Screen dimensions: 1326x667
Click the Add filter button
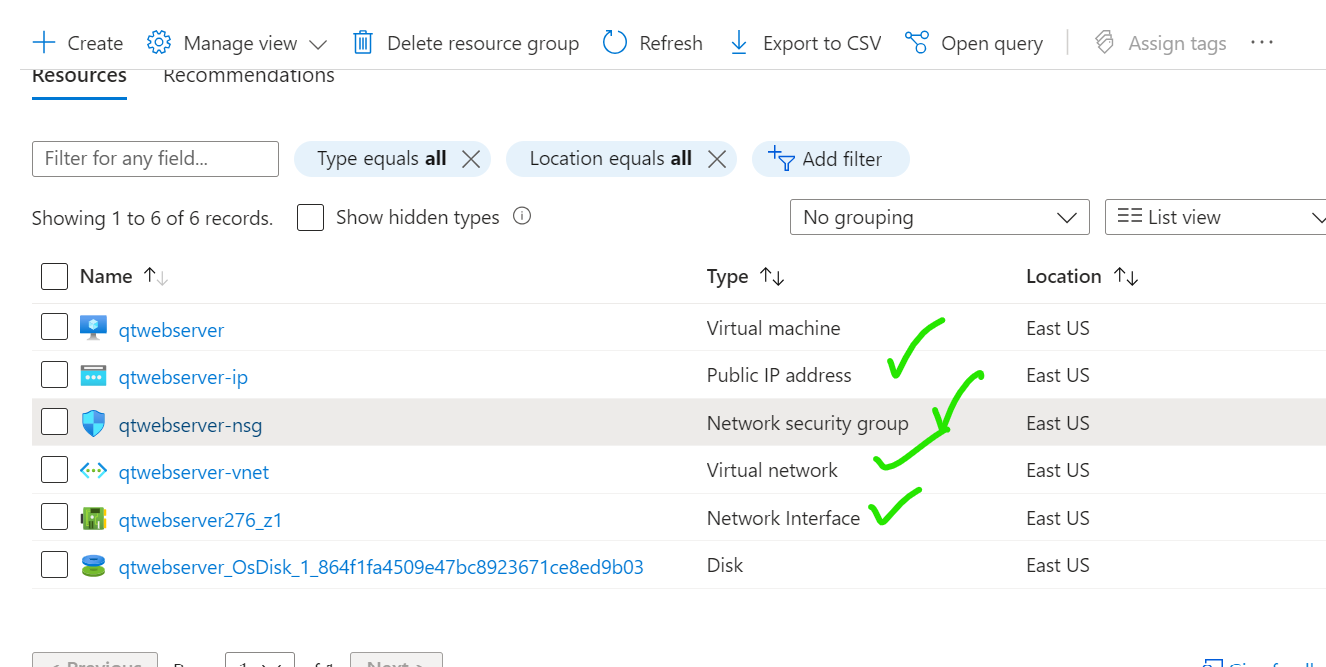tap(829, 159)
